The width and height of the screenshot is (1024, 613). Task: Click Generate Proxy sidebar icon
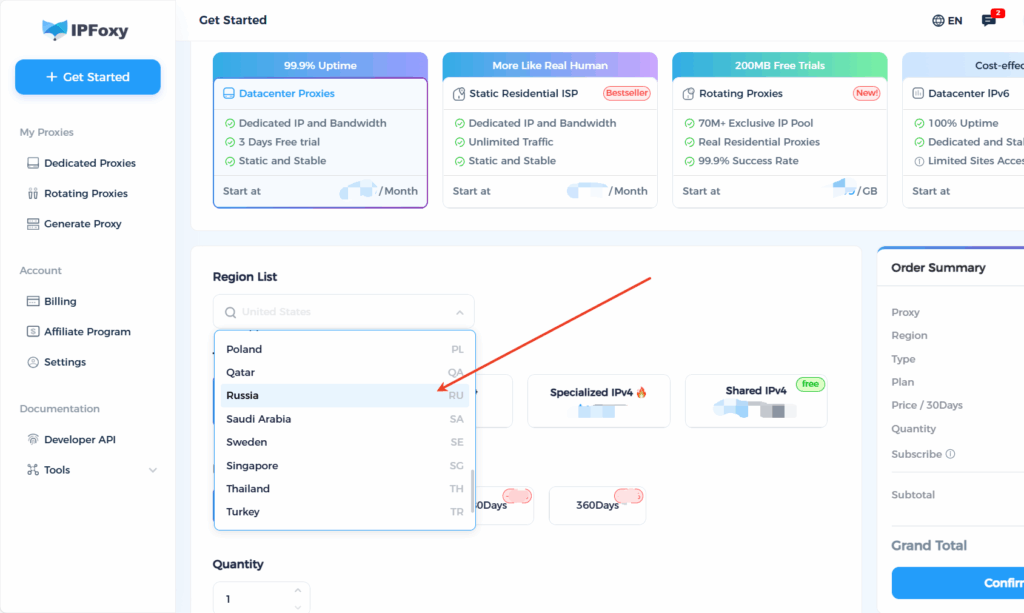click(33, 224)
